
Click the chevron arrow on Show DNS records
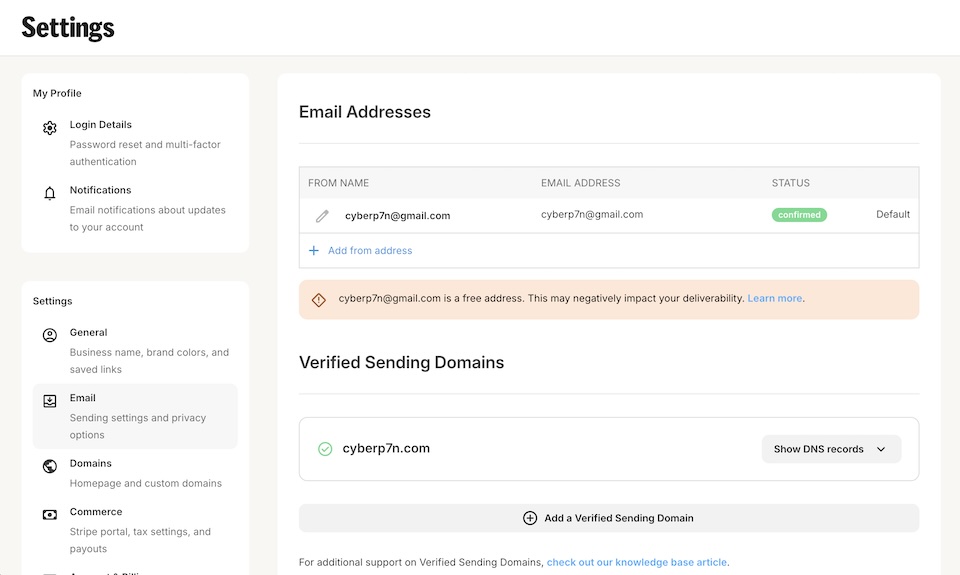coord(881,449)
